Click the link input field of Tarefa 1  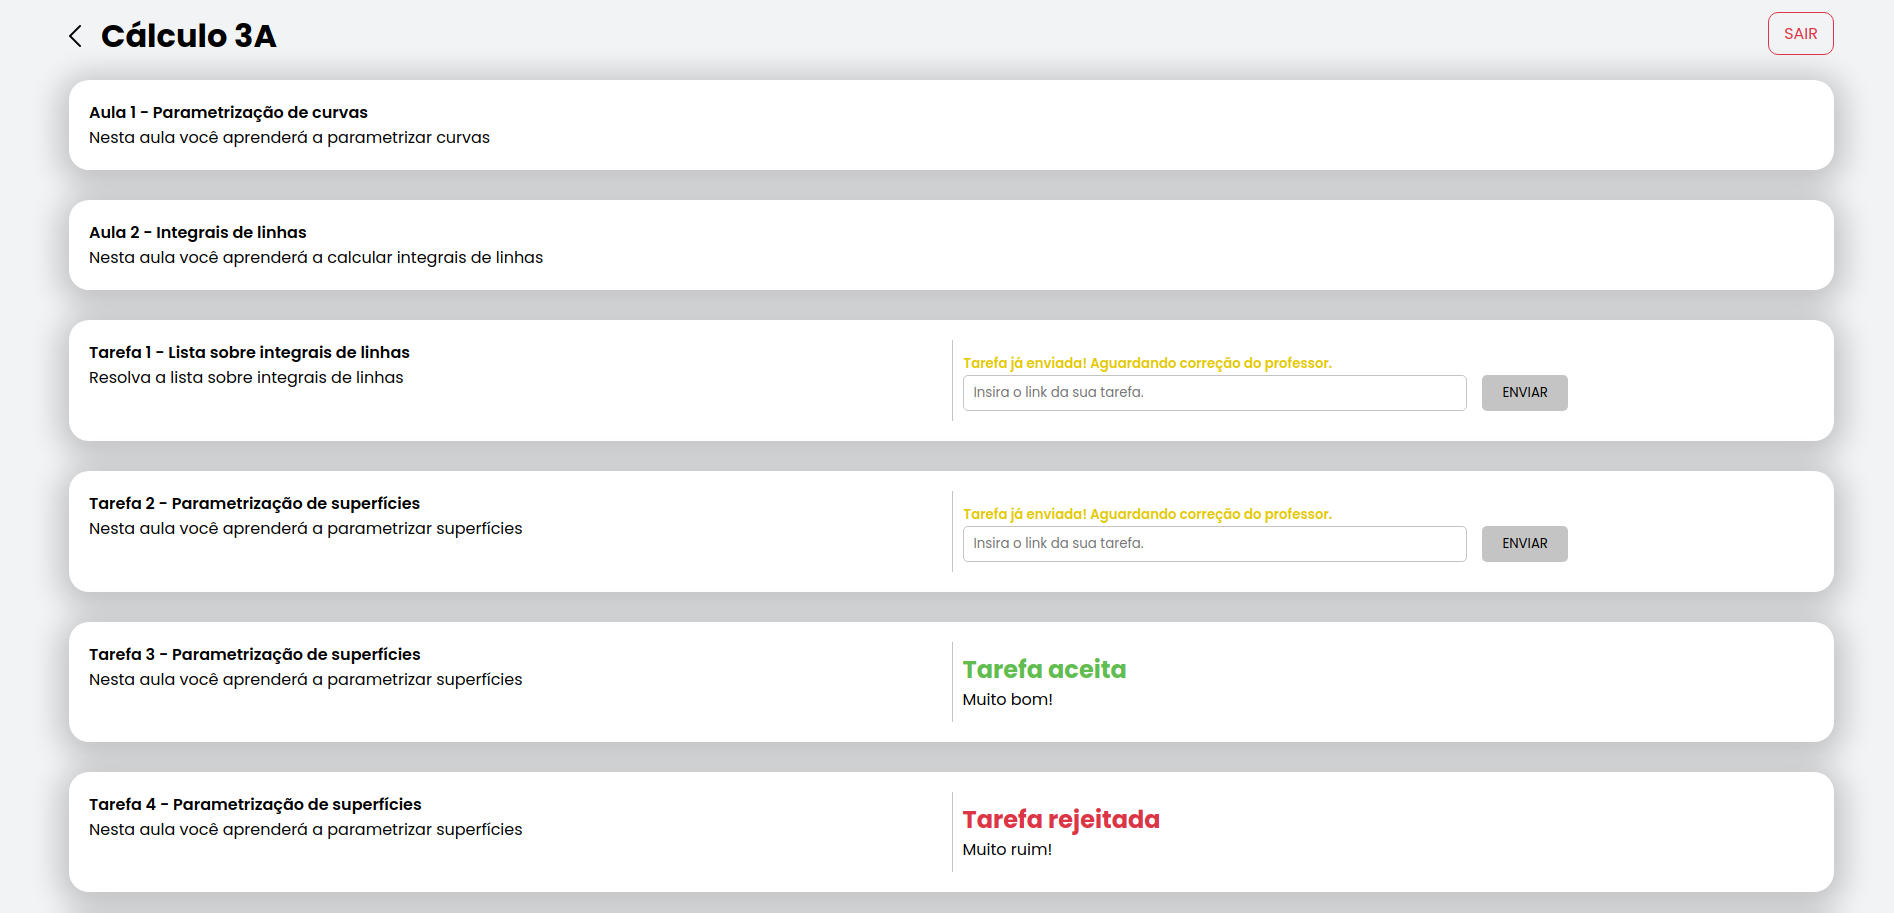click(x=1214, y=392)
